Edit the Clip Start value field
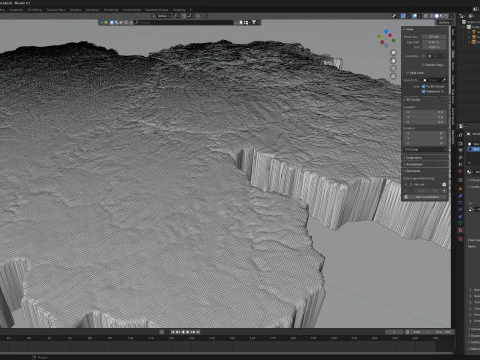The image size is (480, 360). point(434,42)
